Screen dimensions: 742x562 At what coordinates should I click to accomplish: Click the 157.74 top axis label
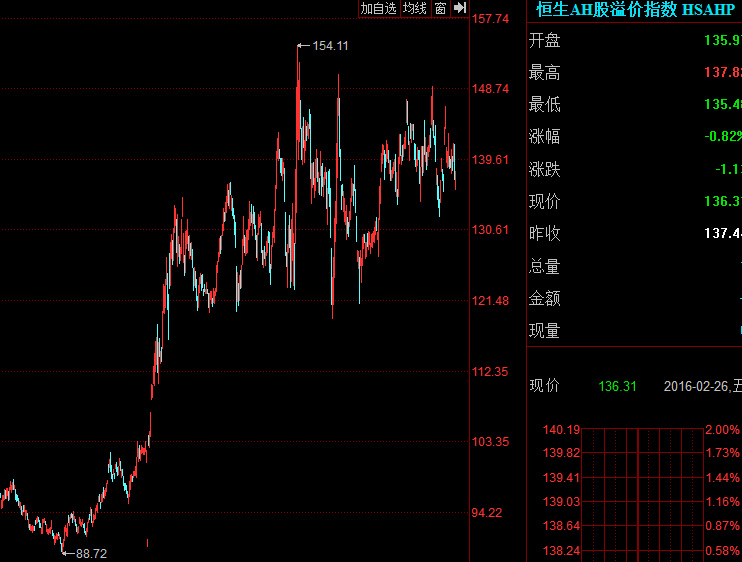pyautogui.click(x=492, y=18)
